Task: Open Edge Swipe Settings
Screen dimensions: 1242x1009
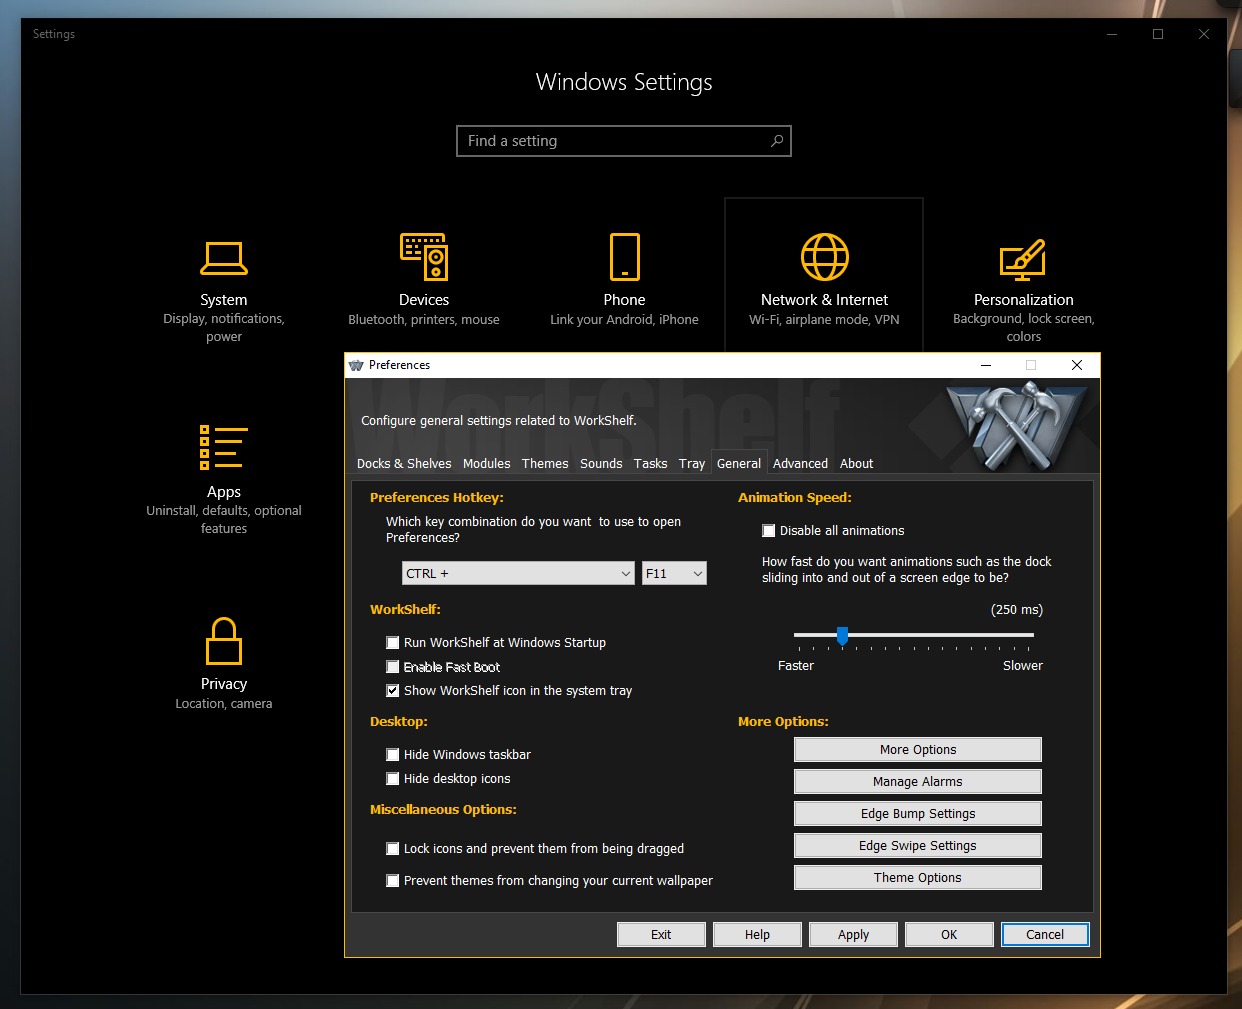Action: pos(918,846)
